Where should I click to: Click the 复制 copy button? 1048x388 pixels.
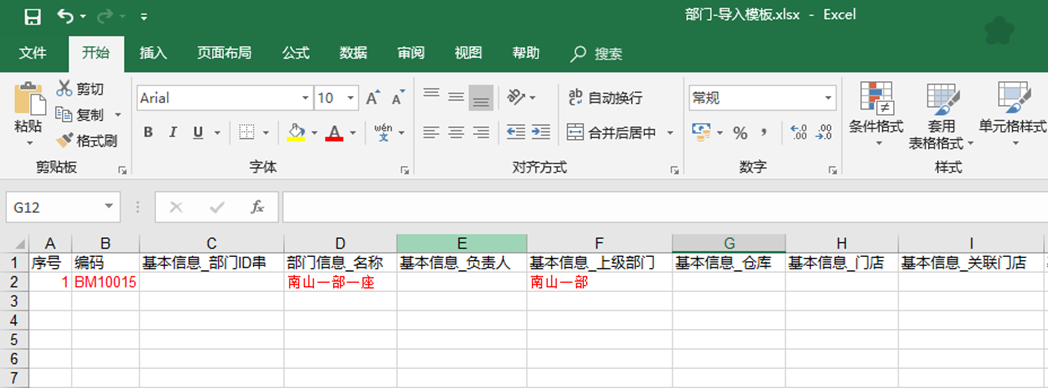[x=80, y=115]
